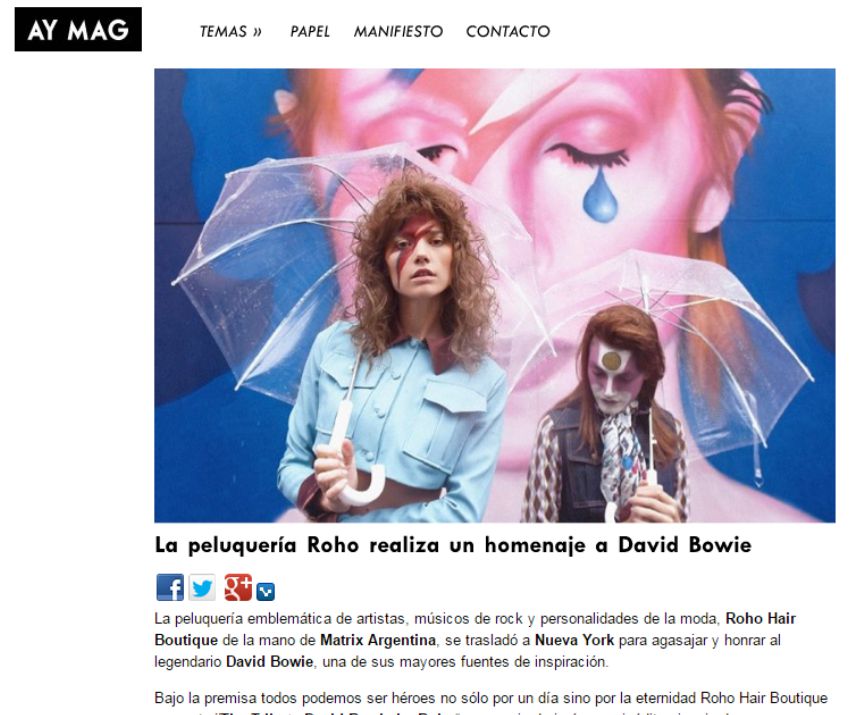Open the PAPEL menu item
863x715 pixels.
pos(310,31)
